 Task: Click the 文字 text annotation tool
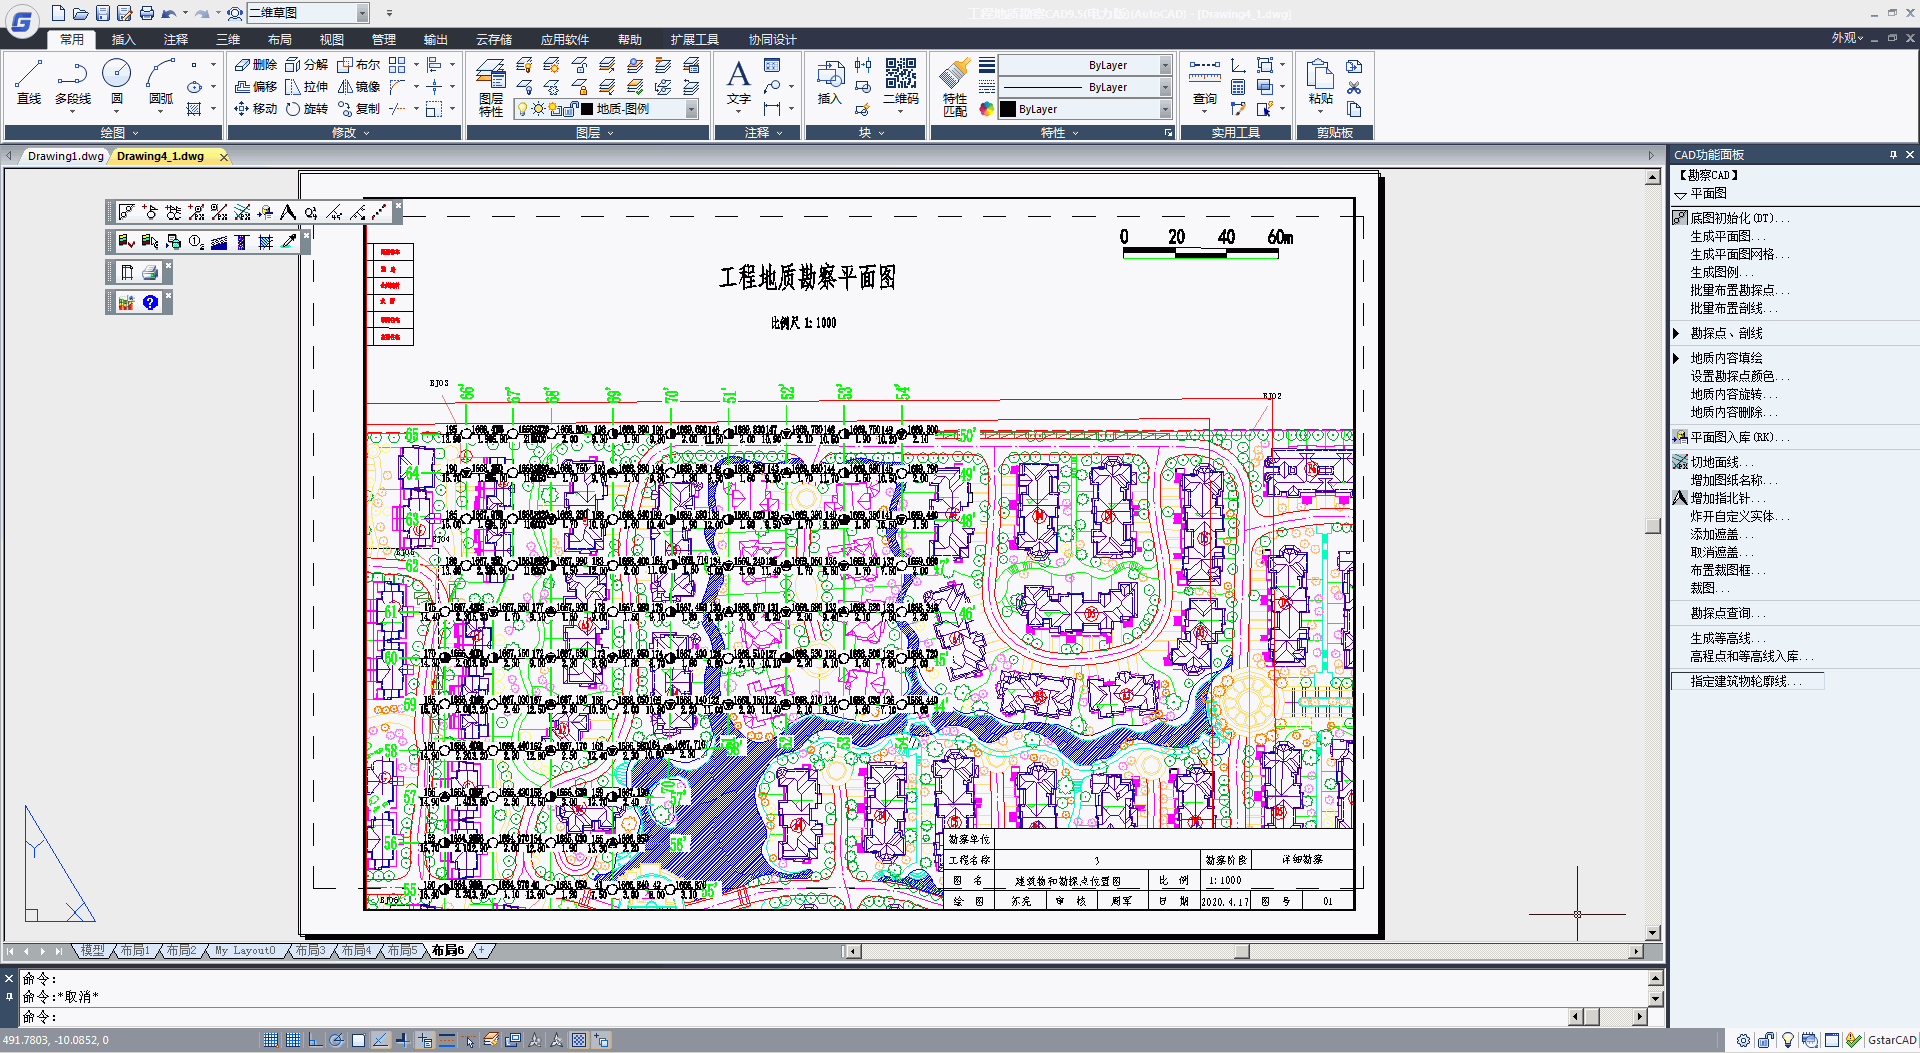click(x=738, y=82)
